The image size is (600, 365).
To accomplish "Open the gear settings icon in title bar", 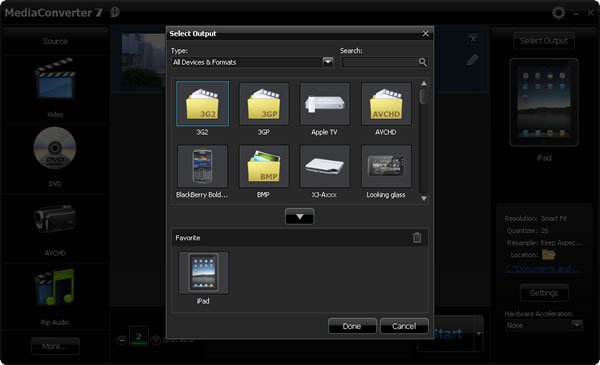I will pyautogui.click(x=558, y=13).
